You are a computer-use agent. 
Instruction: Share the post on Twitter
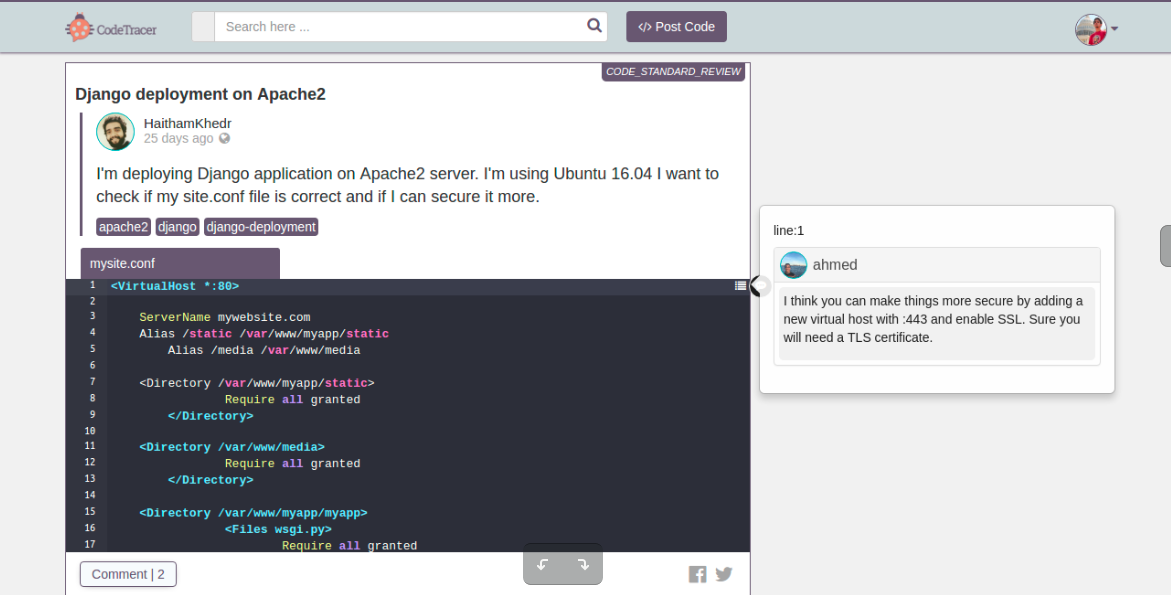tap(724, 574)
